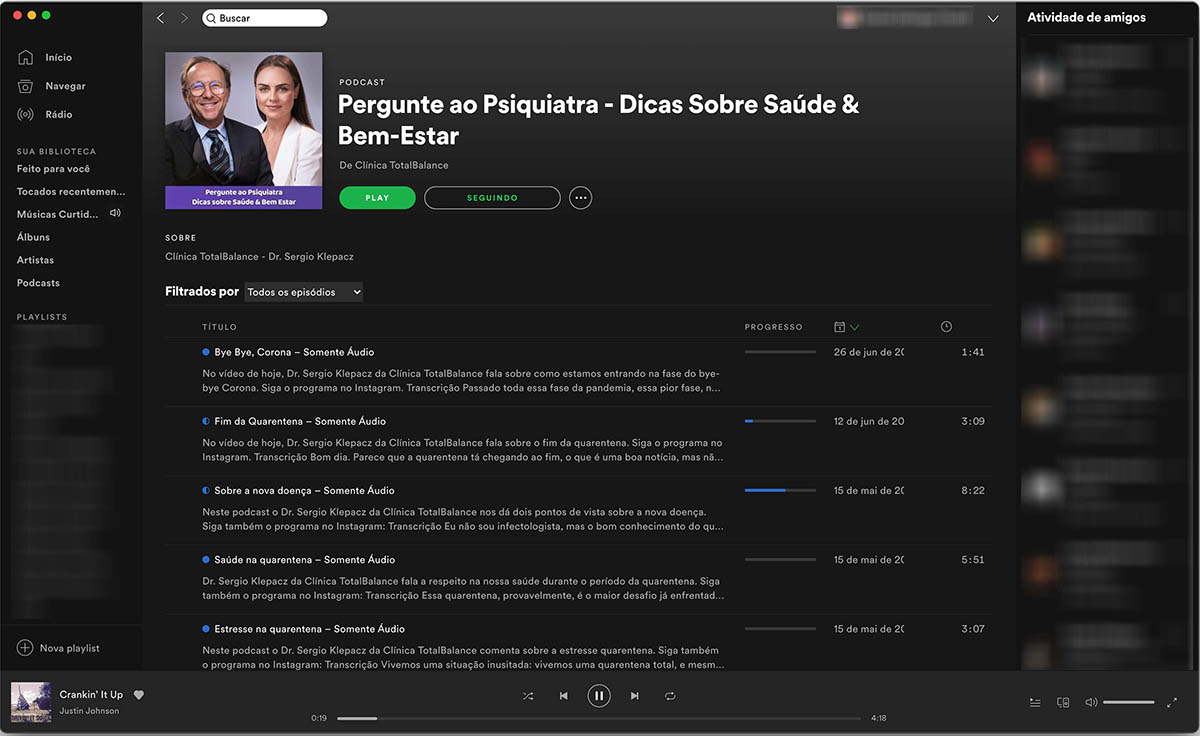Toggle repeat mode

670,696
